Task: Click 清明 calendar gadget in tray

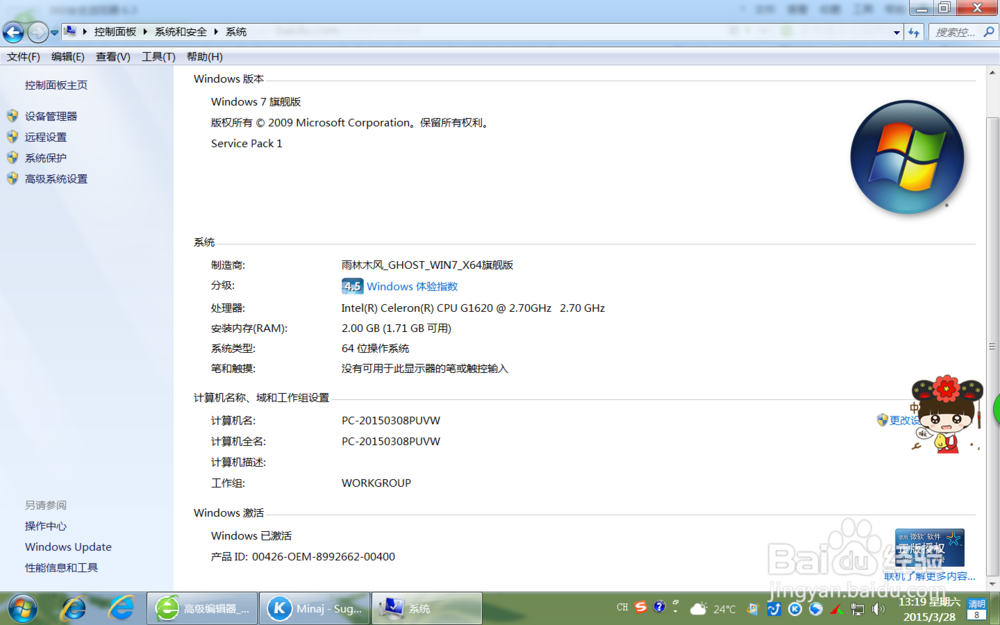Action: [x=976, y=609]
